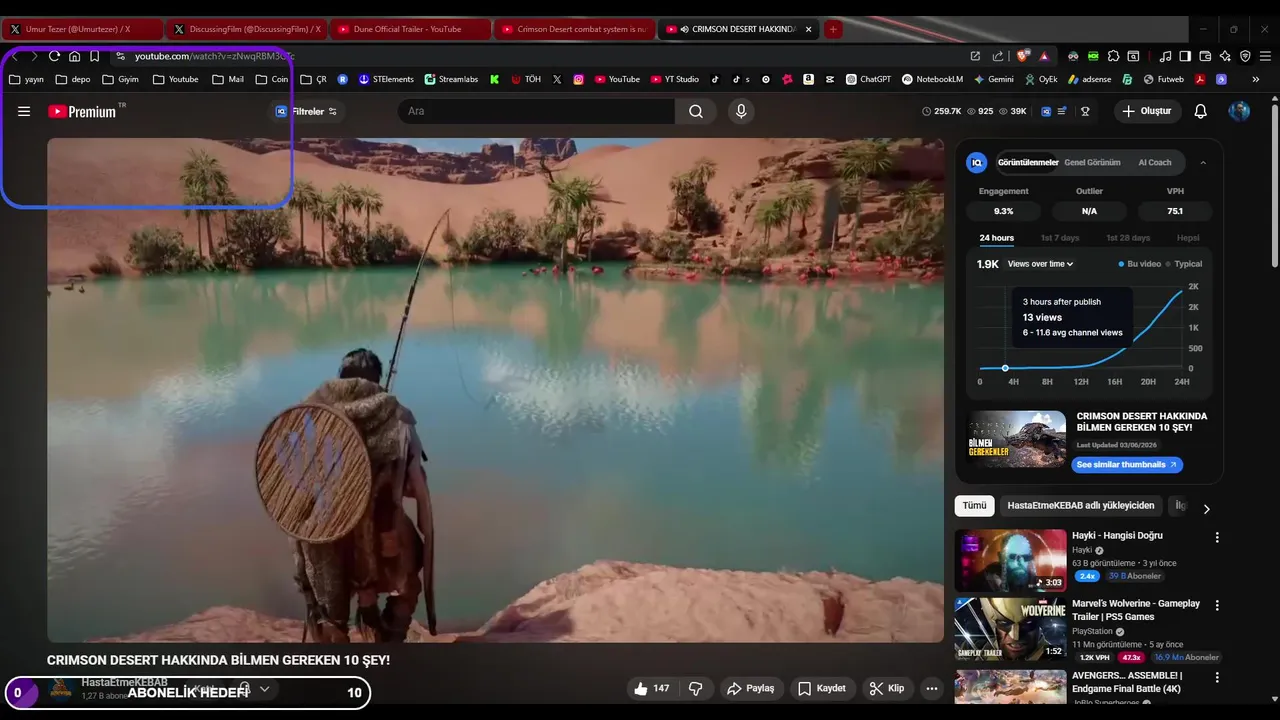Open the YT Studio bookmark
Screen dimensions: 1280x720
point(675,79)
